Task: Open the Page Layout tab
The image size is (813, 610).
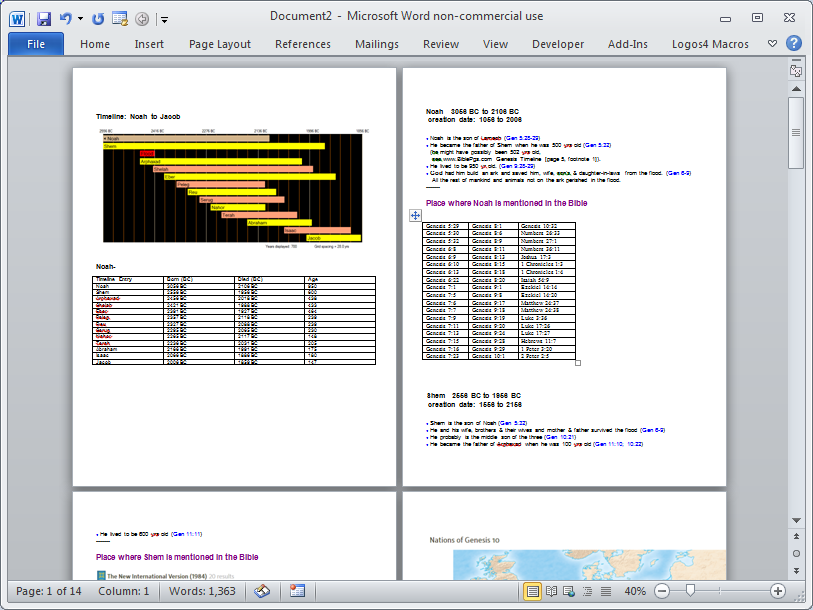Action: 220,44
